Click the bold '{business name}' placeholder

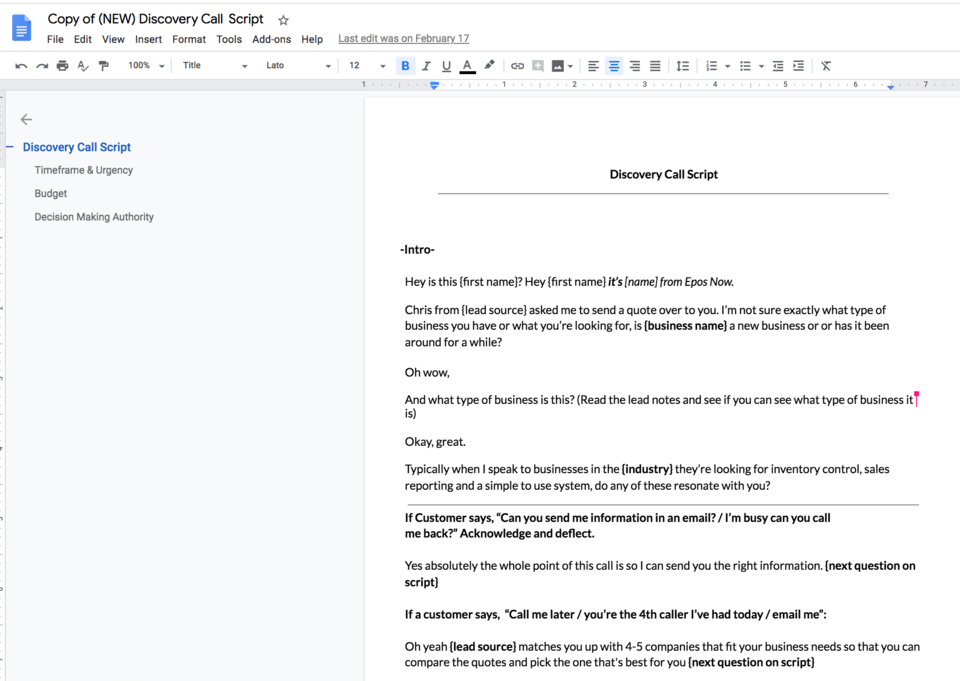point(685,326)
